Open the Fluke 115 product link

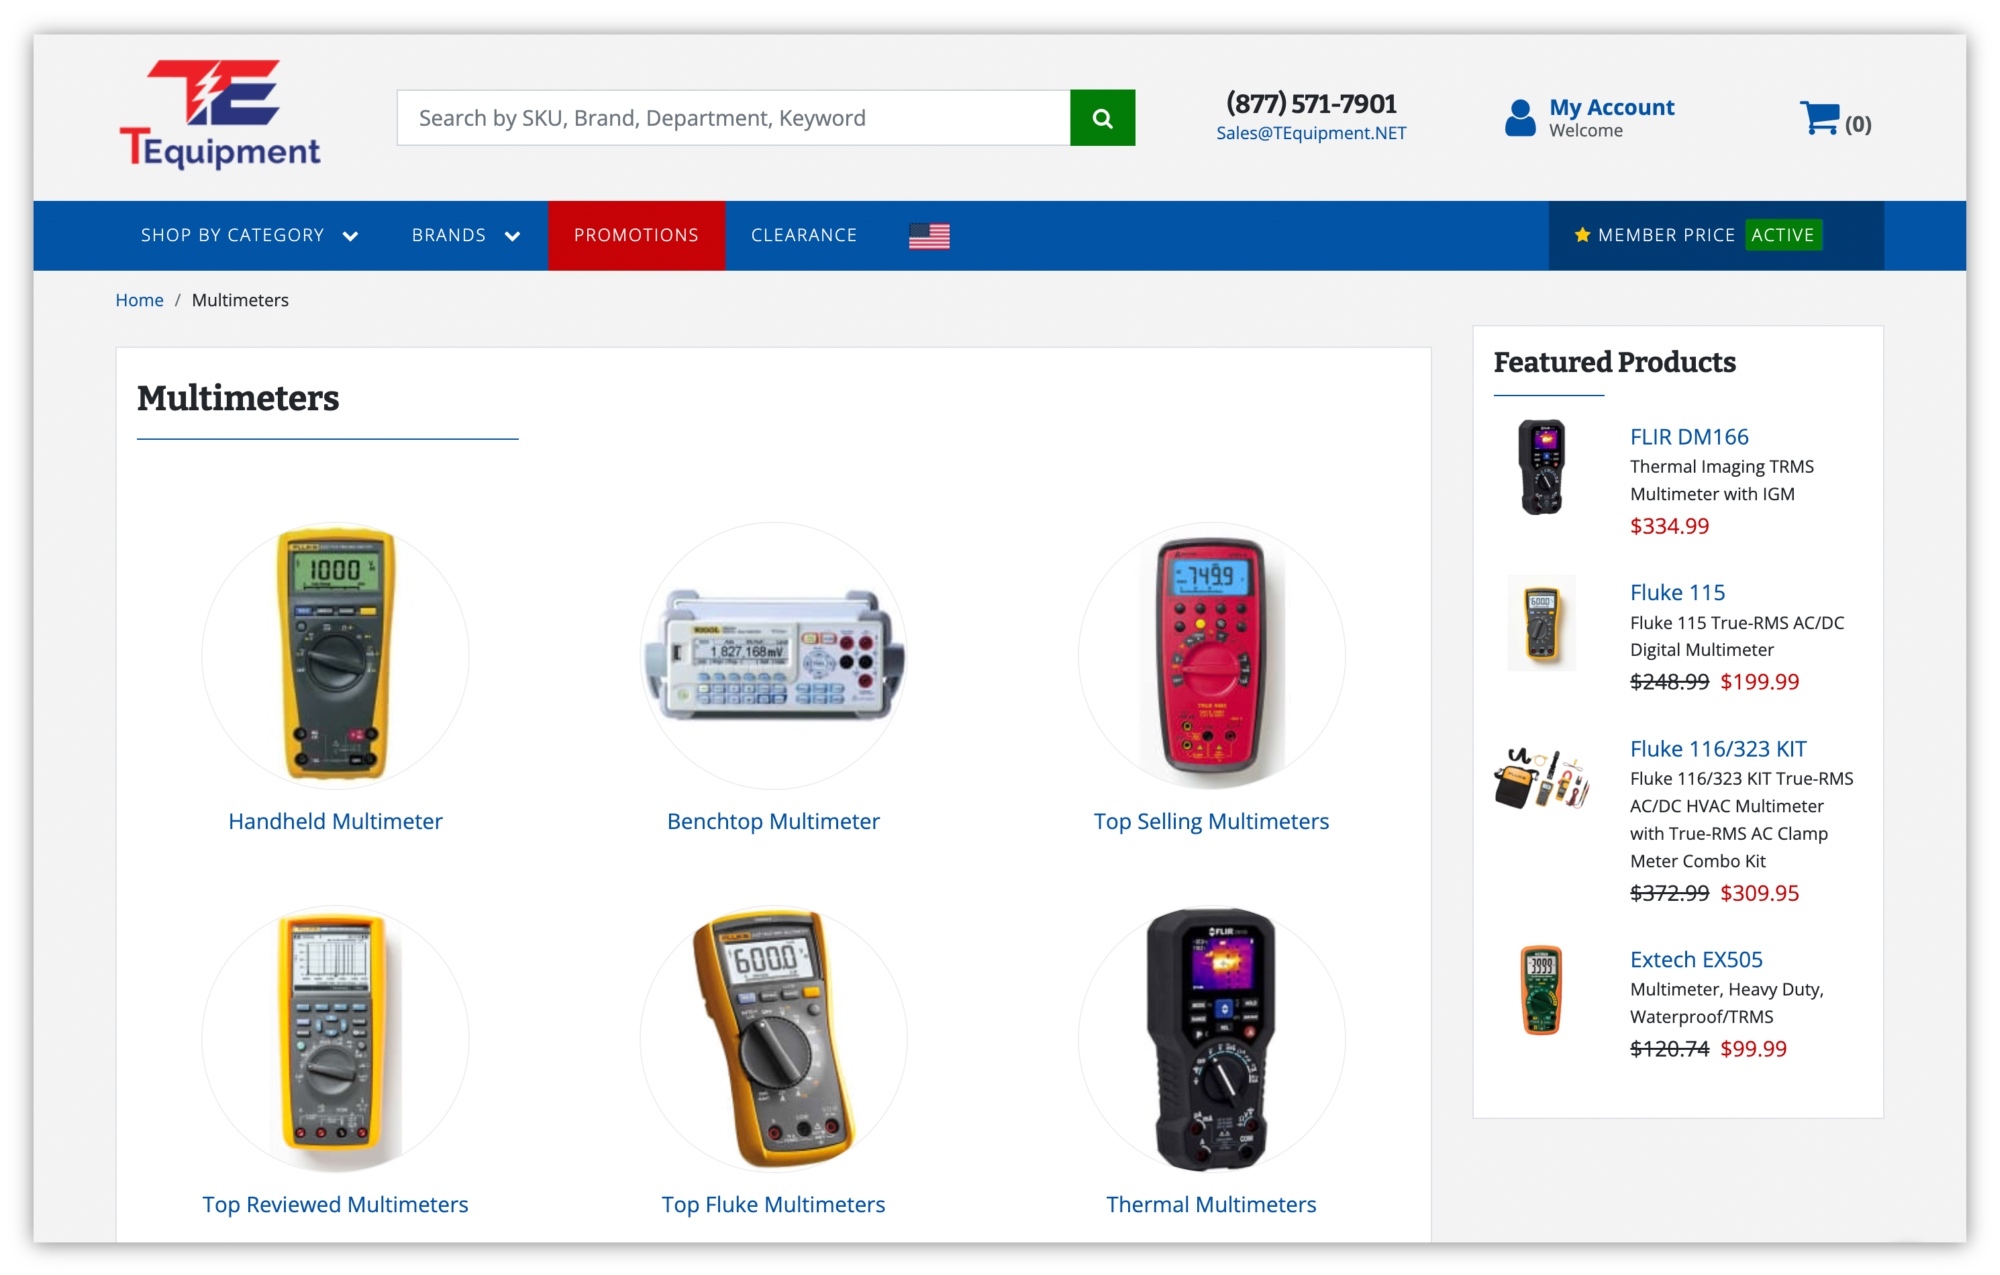tap(1677, 592)
